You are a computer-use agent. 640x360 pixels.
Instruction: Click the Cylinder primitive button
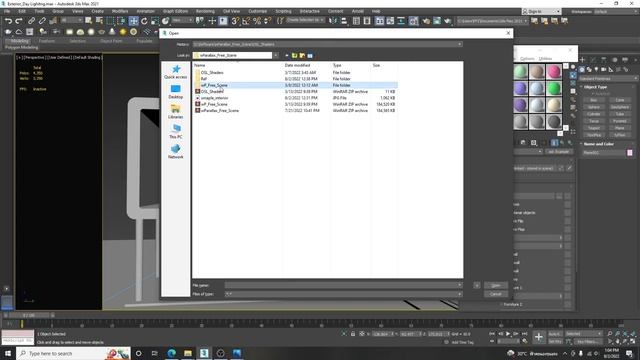coord(593,114)
